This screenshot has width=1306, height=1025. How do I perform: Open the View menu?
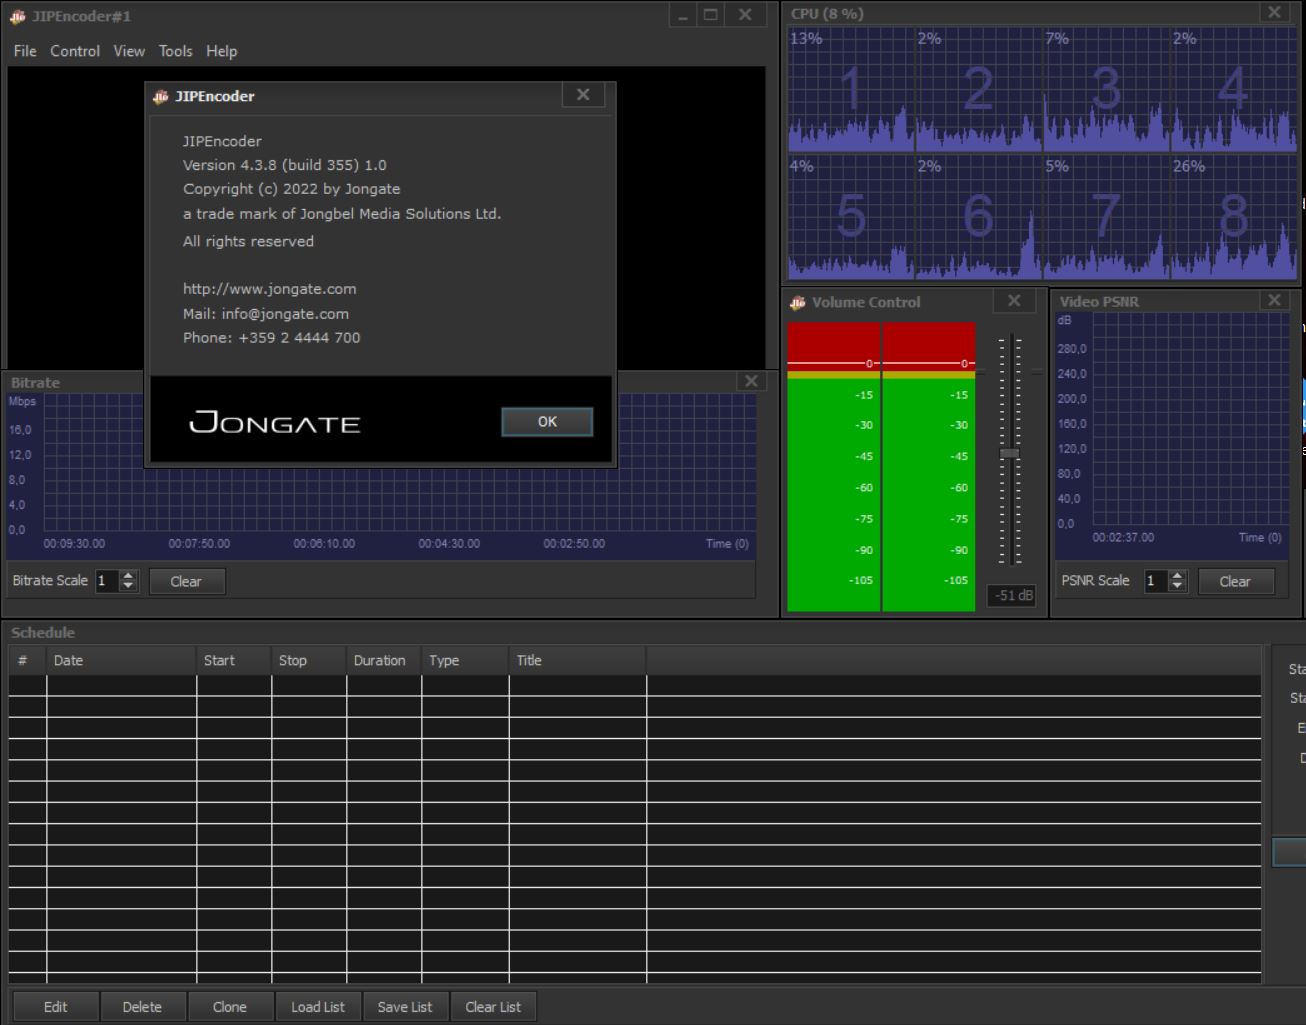point(129,51)
